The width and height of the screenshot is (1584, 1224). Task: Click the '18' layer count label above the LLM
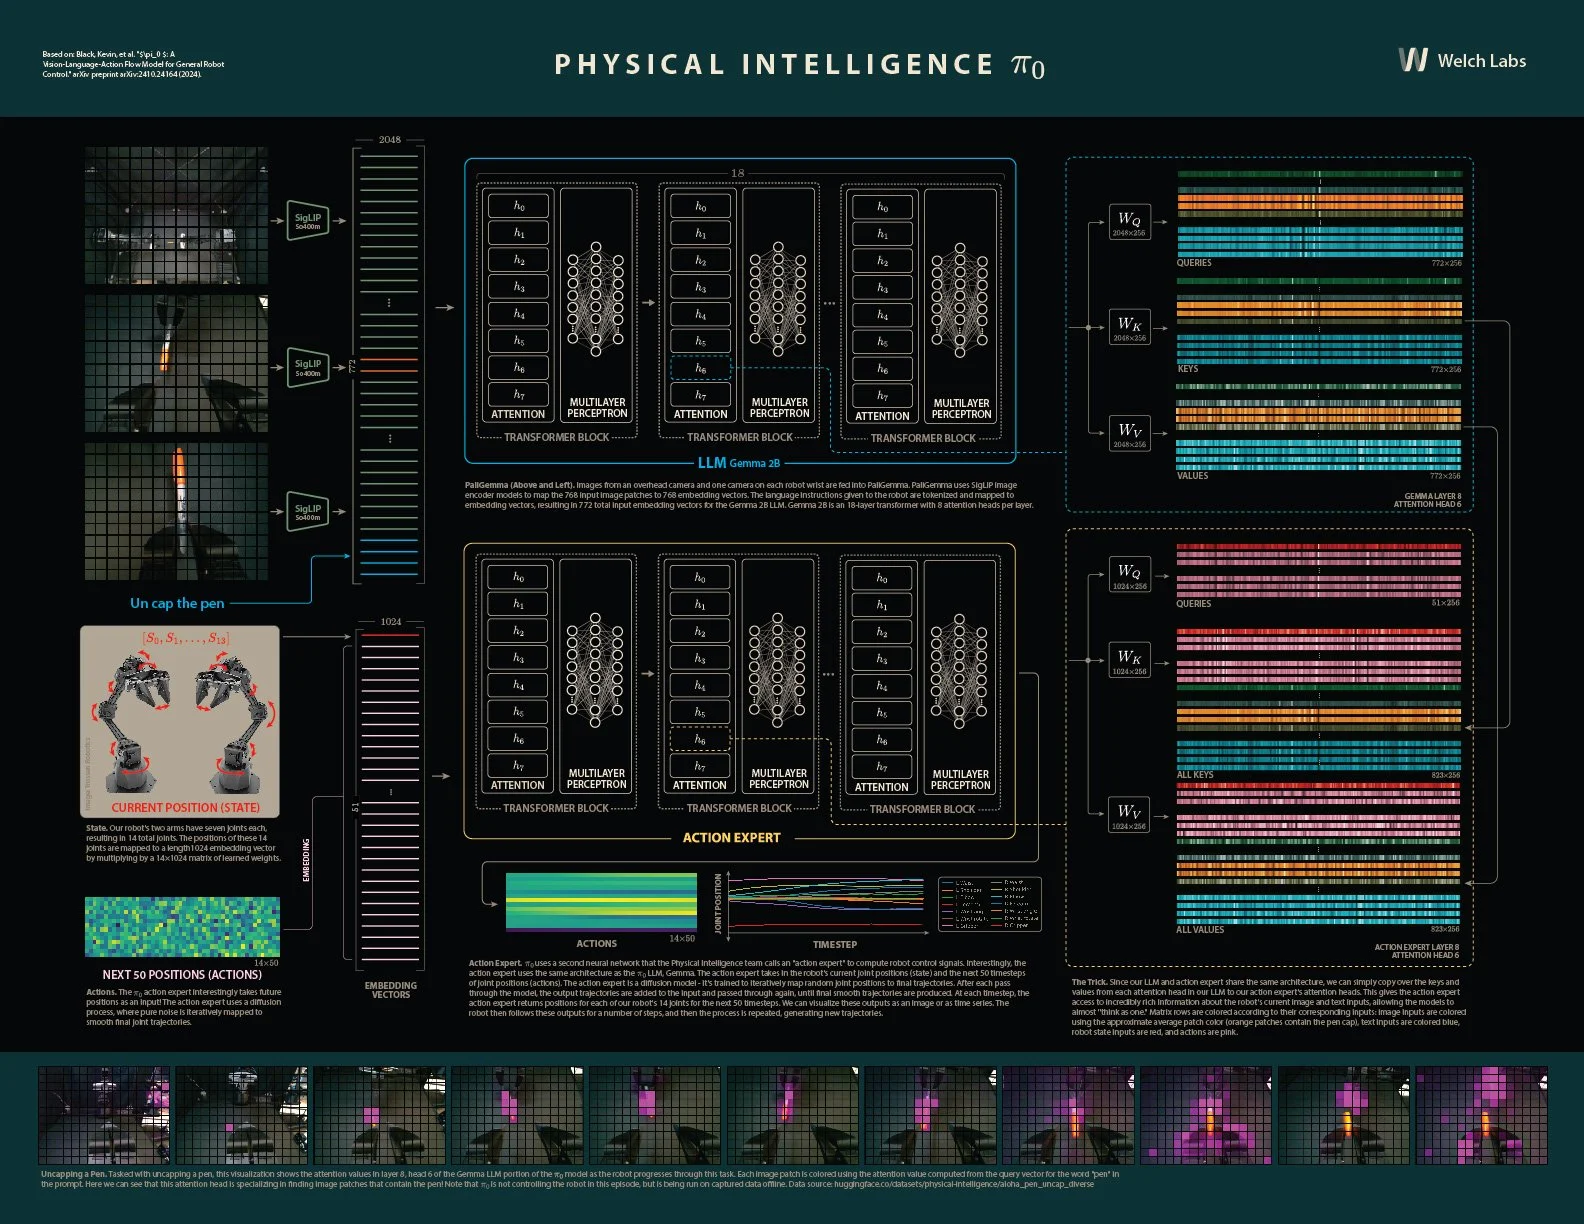[738, 173]
